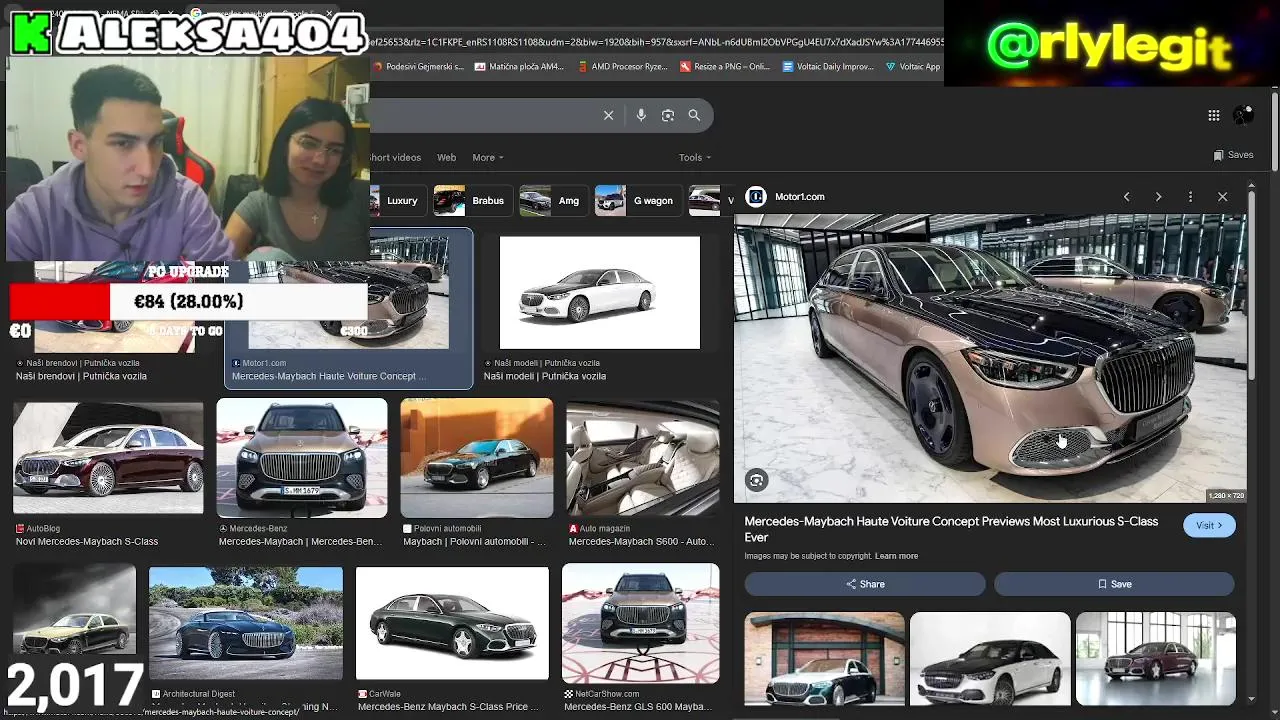Open the Matična ploča AM4 bookmark
The width and height of the screenshot is (1280, 720).
pos(519,67)
